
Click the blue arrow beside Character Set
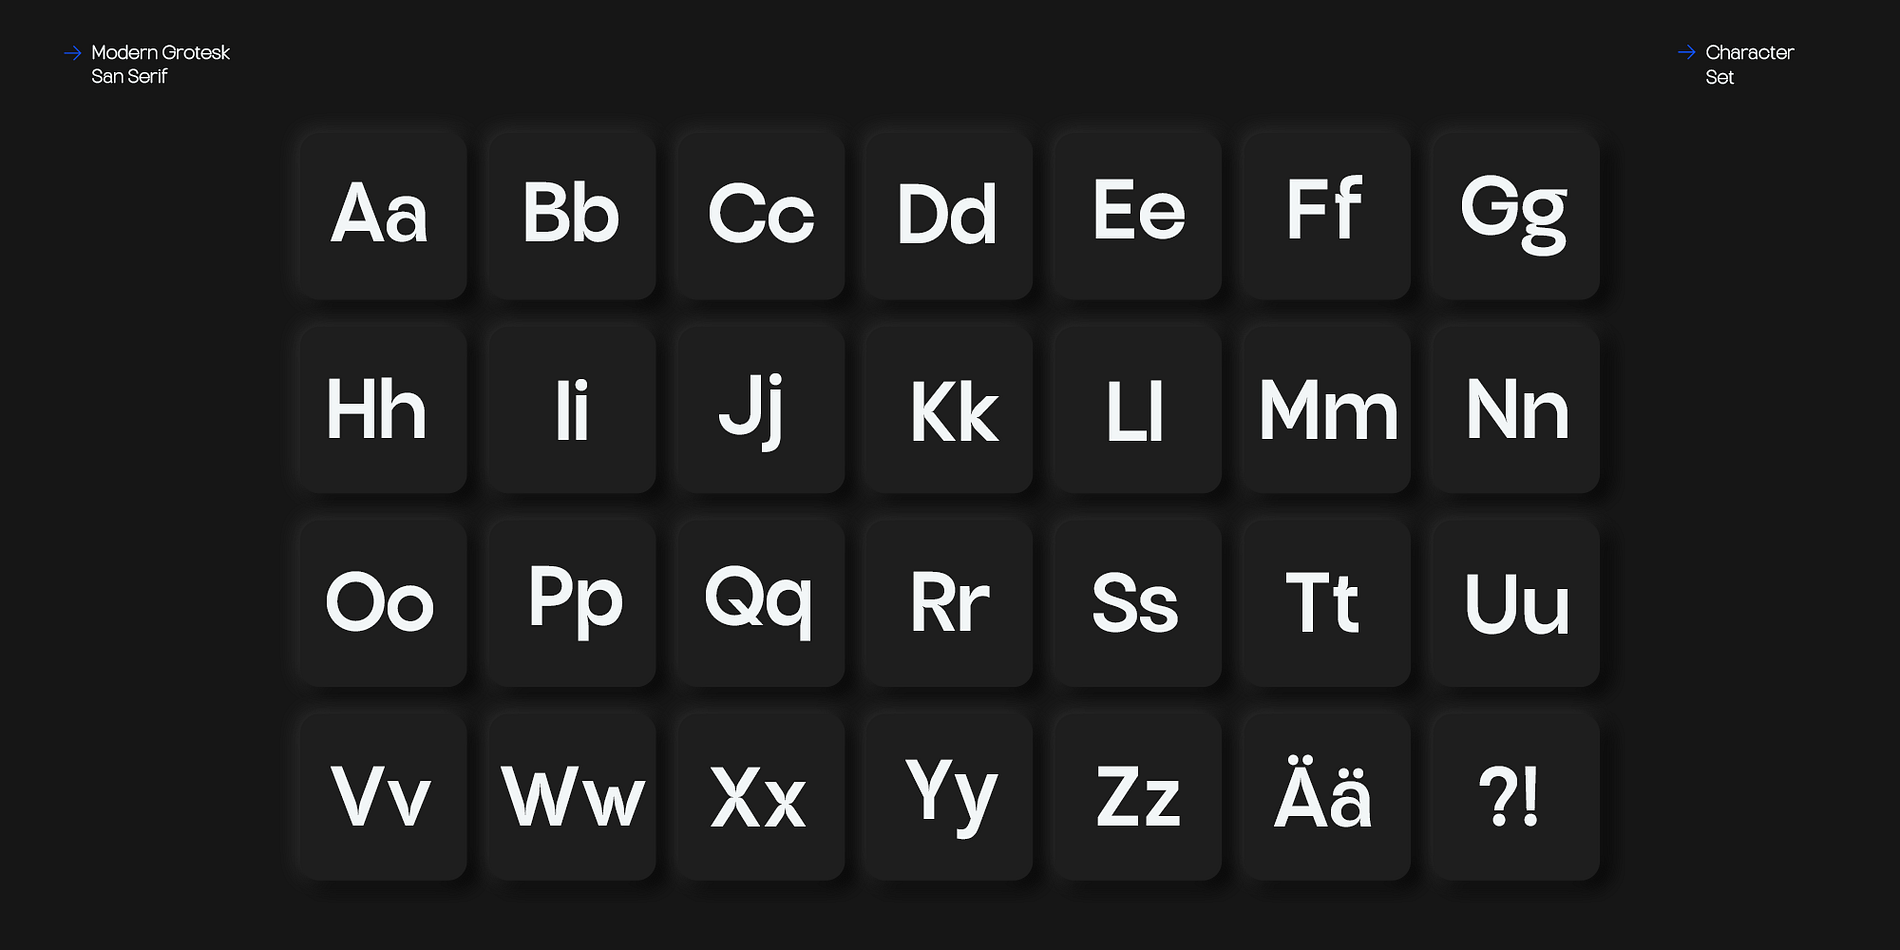pyautogui.click(x=1686, y=52)
